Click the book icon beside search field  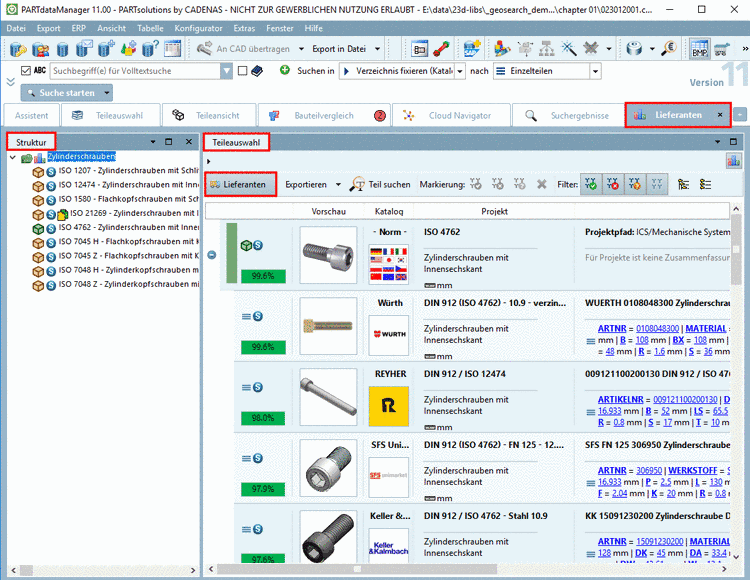click(257, 71)
